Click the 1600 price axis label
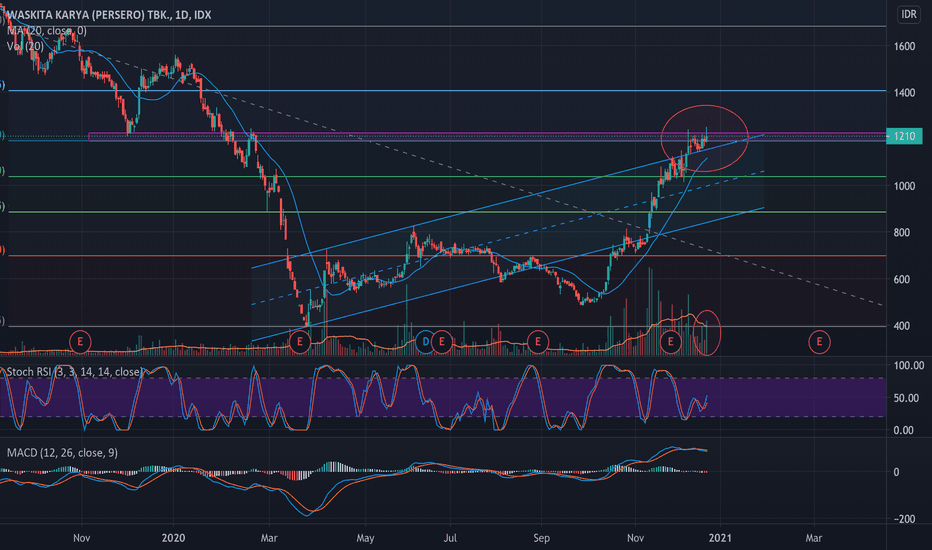Screen dimensions: 932x550 click(x=905, y=46)
